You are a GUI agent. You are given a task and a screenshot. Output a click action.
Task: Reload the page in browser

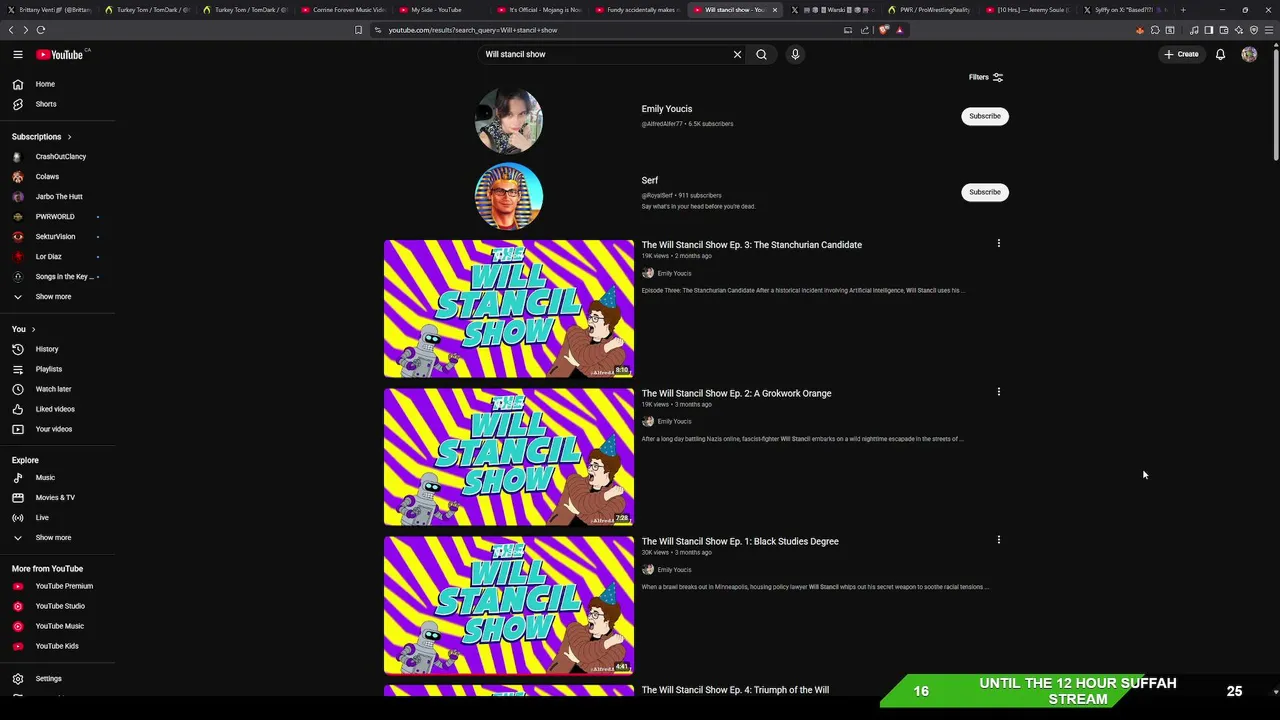[40, 30]
